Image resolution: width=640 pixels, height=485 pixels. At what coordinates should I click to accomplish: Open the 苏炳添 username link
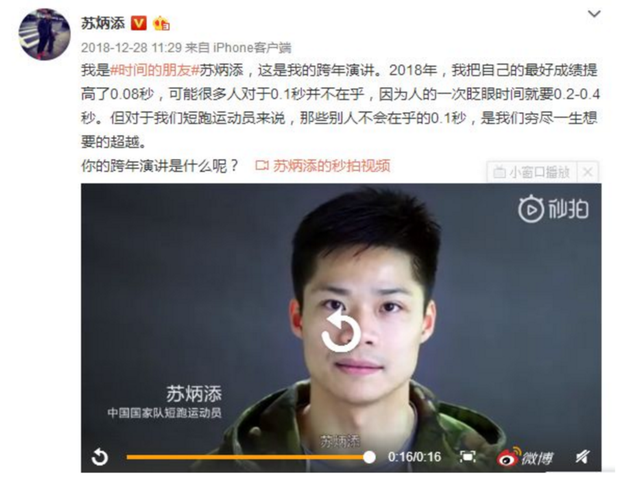(103, 23)
